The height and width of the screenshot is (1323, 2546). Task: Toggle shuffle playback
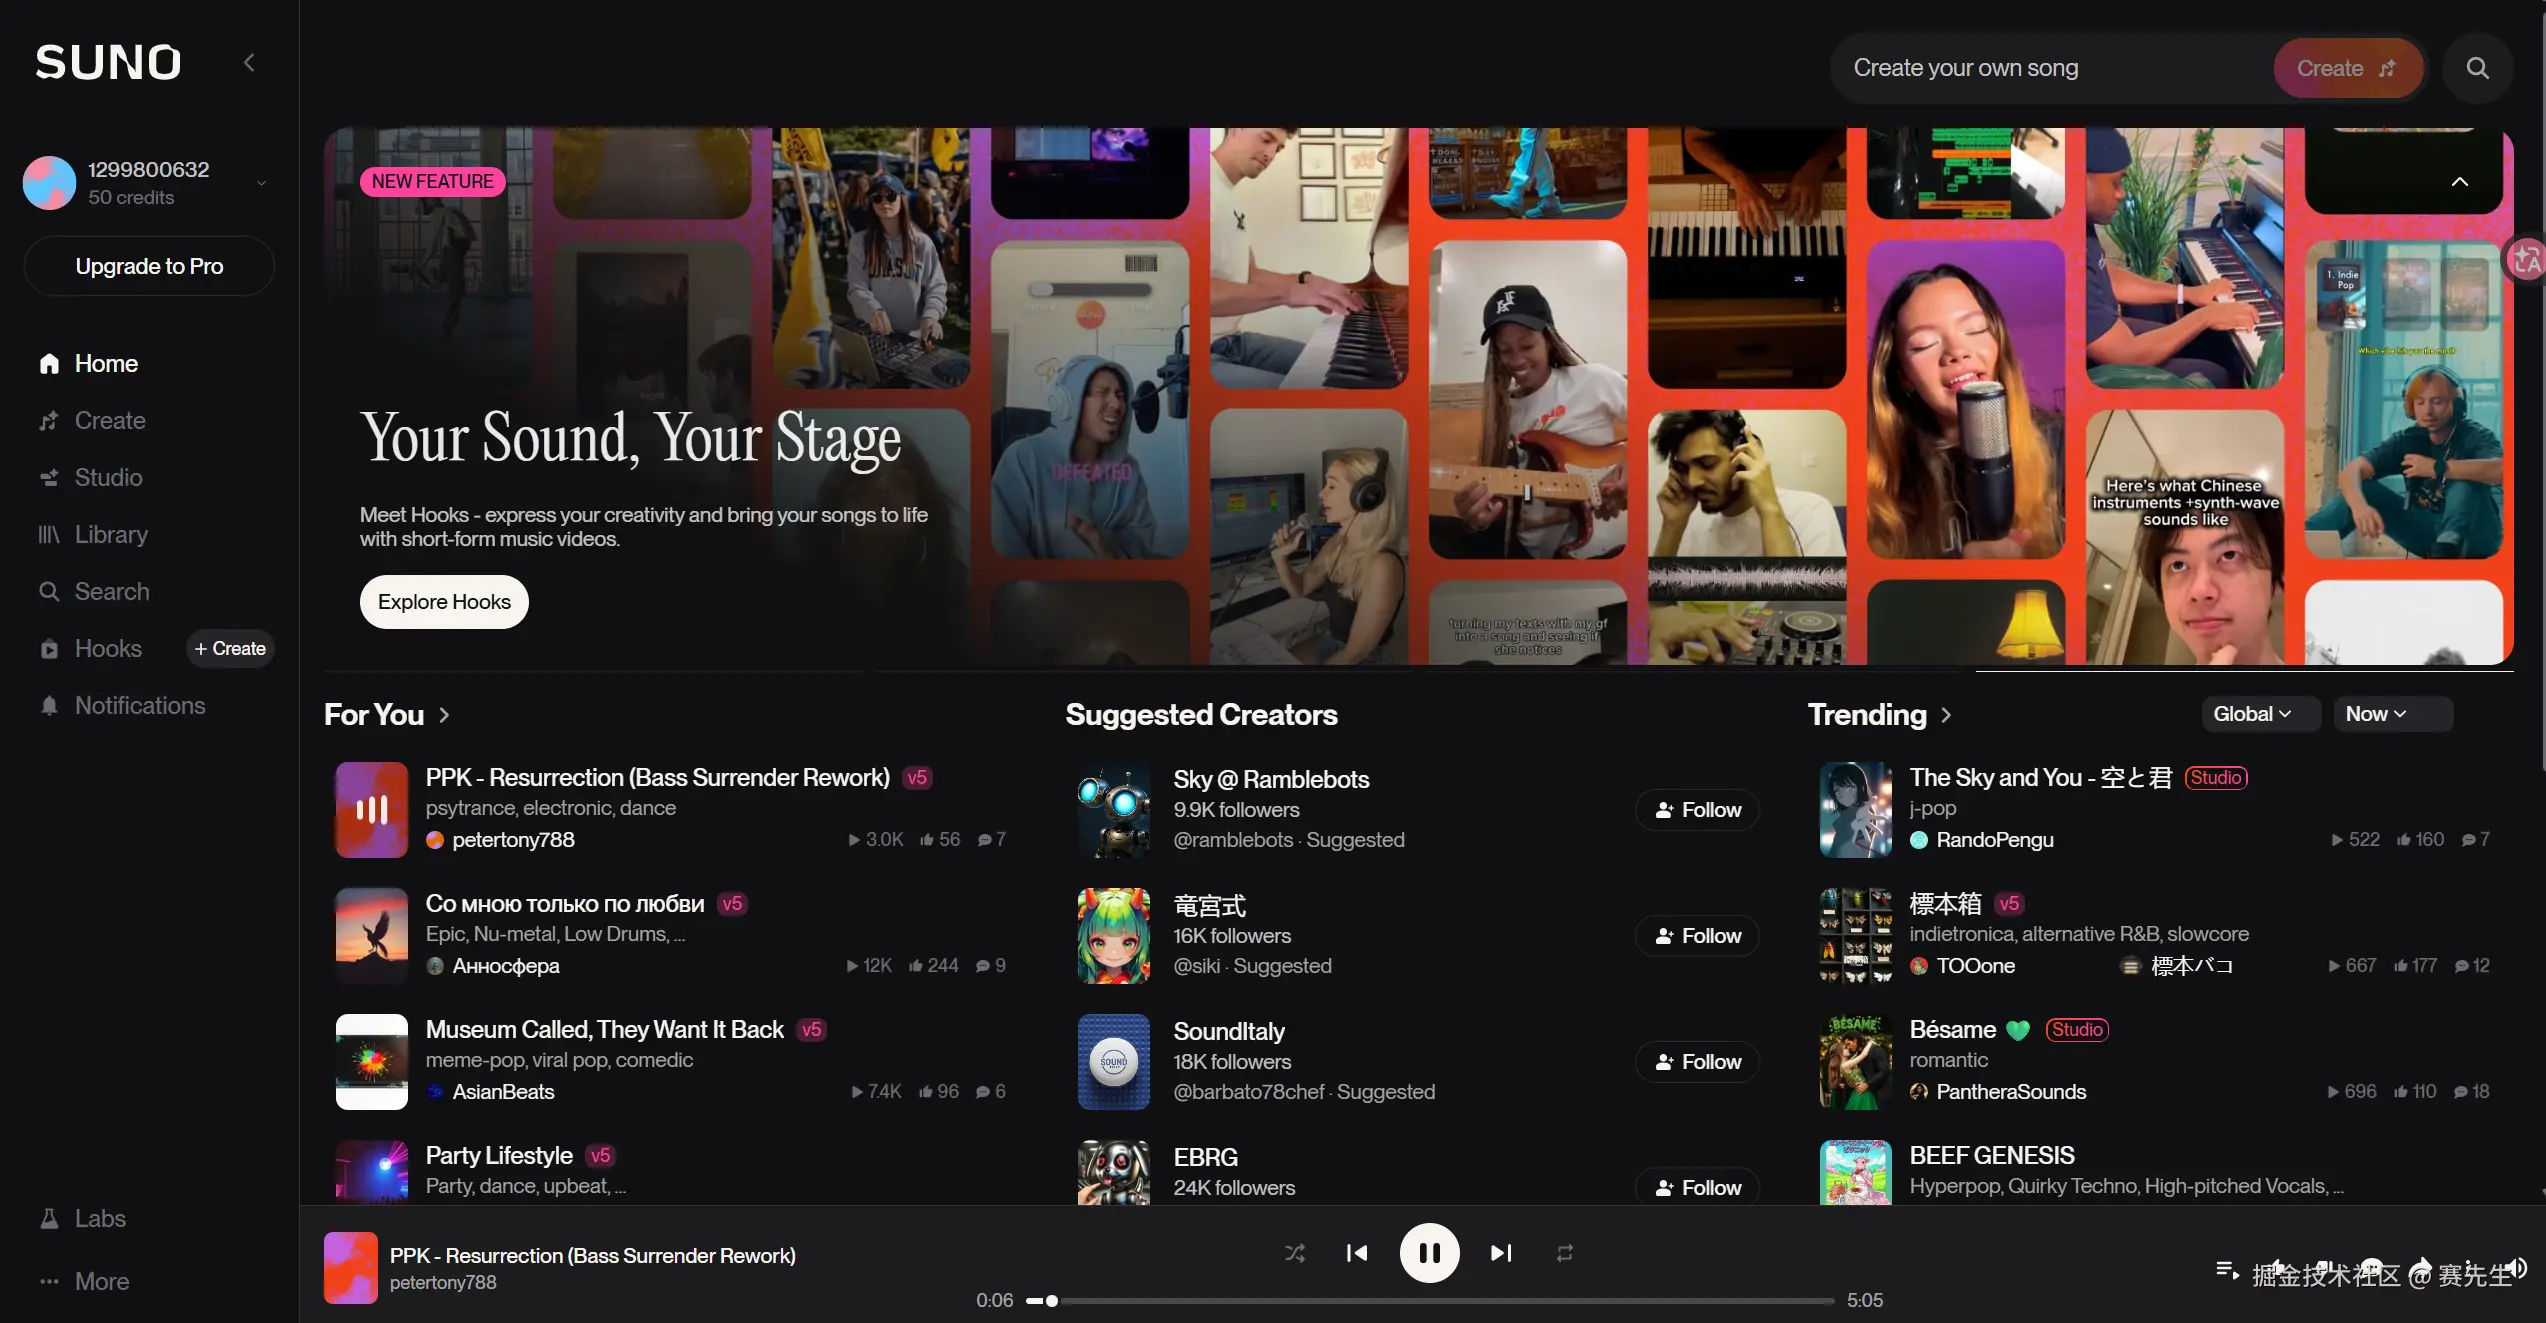point(1295,1253)
